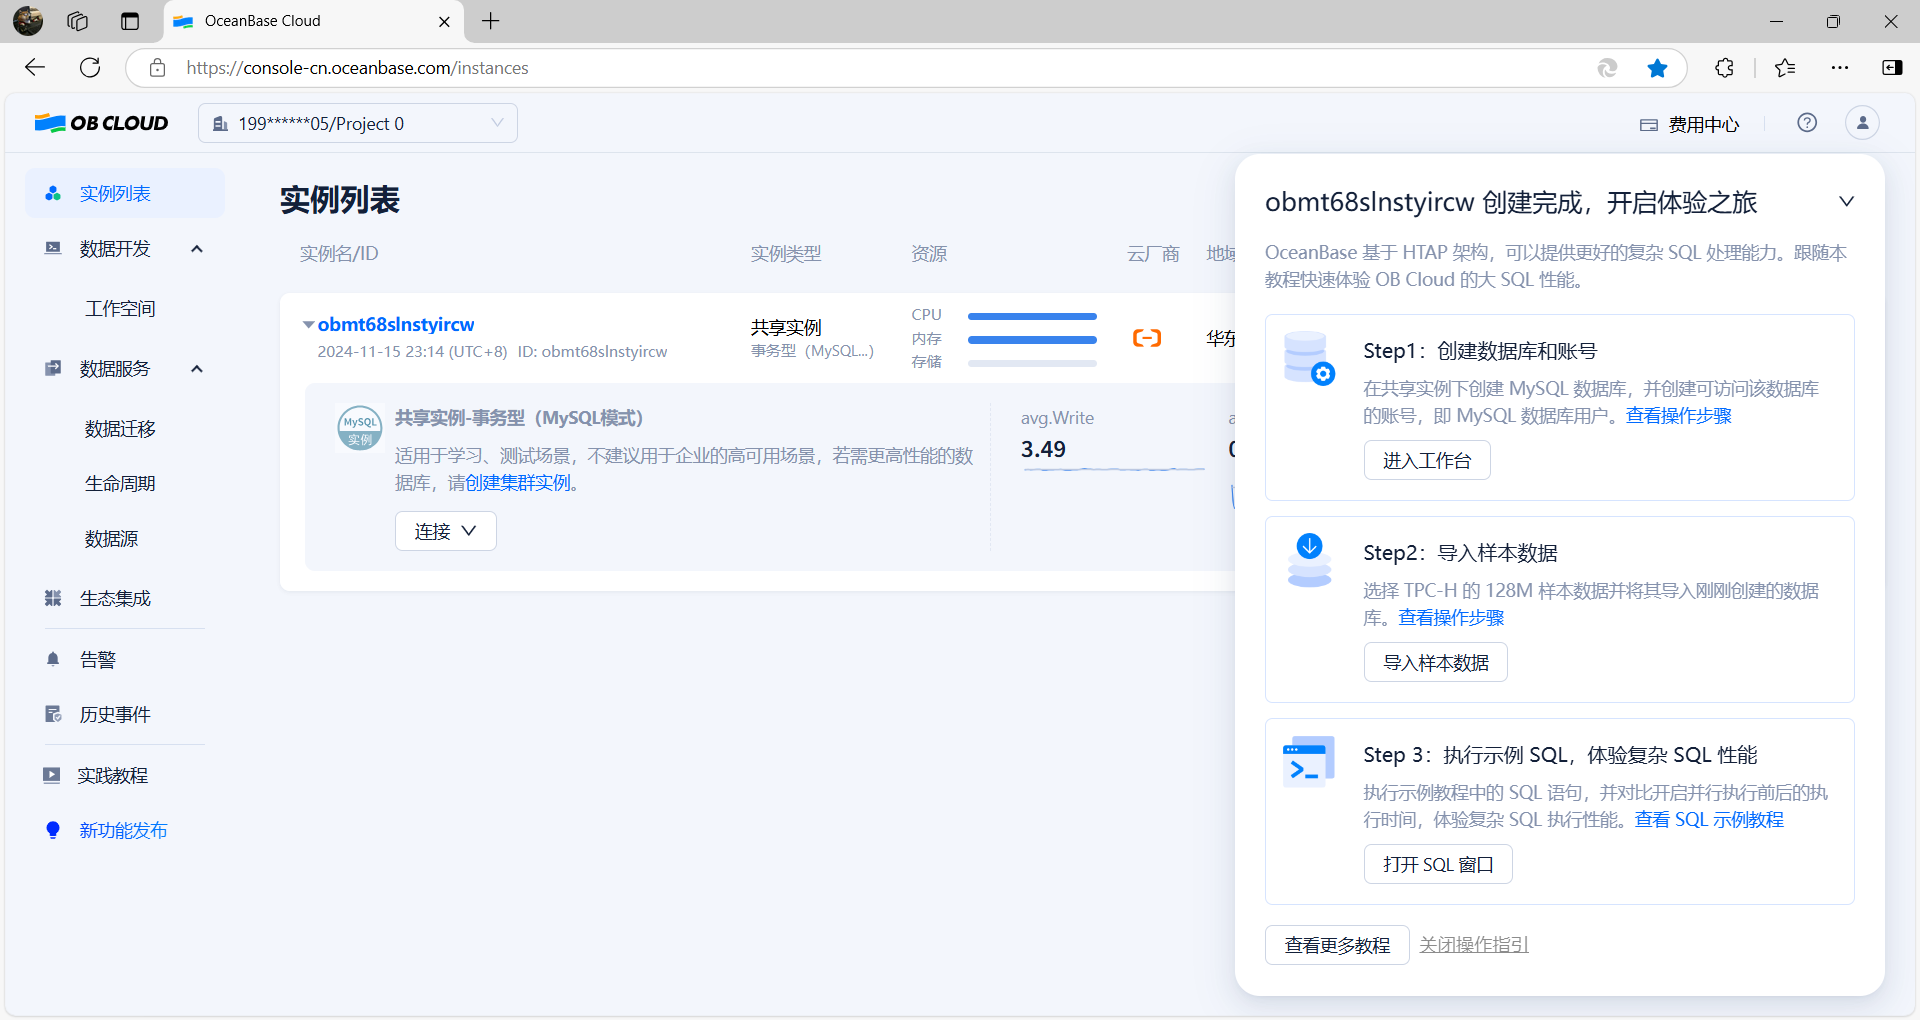Go back in the browser
Viewport: 1920px width, 1020px height.
point(35,67)
